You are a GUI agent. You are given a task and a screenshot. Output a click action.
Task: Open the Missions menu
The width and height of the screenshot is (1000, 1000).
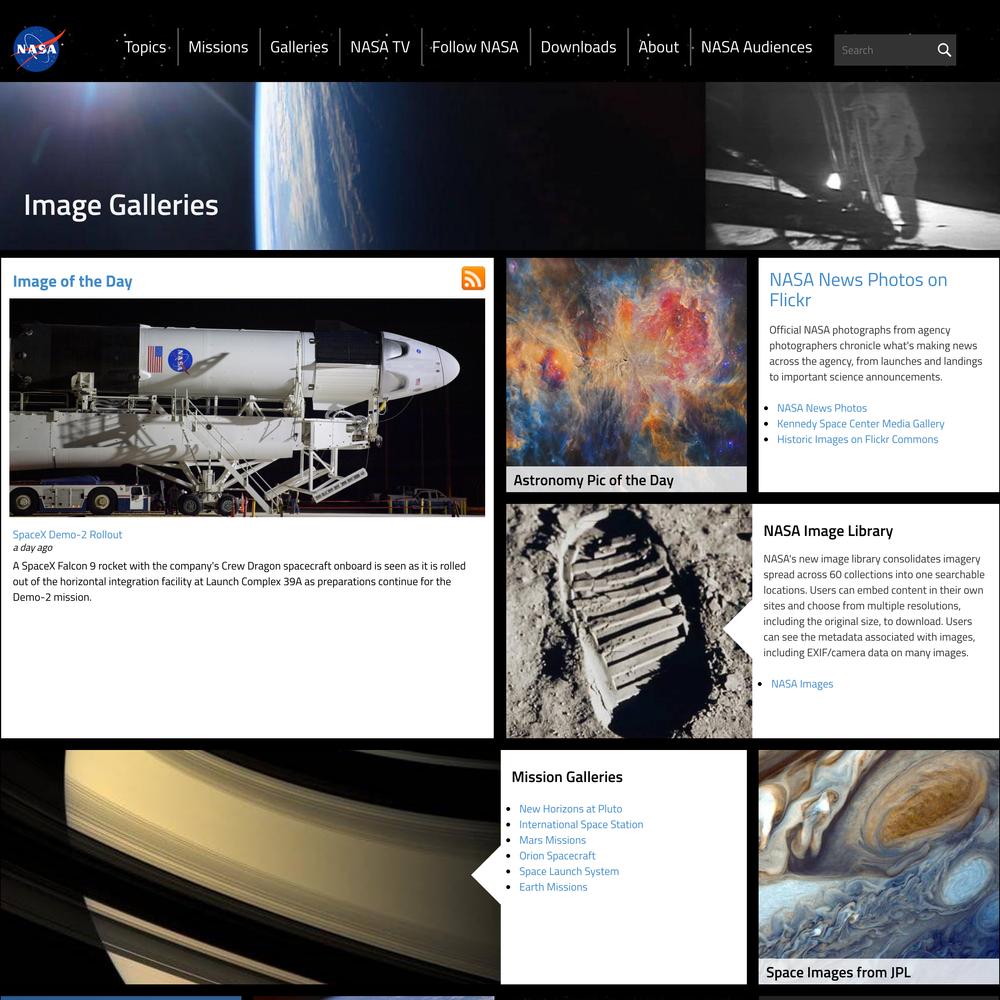[218, 47]
